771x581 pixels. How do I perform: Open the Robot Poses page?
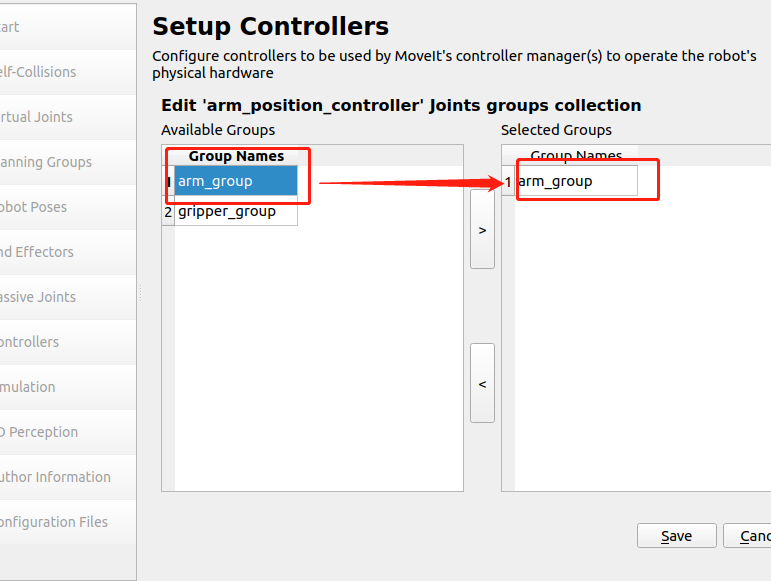[x=60, y=207]
